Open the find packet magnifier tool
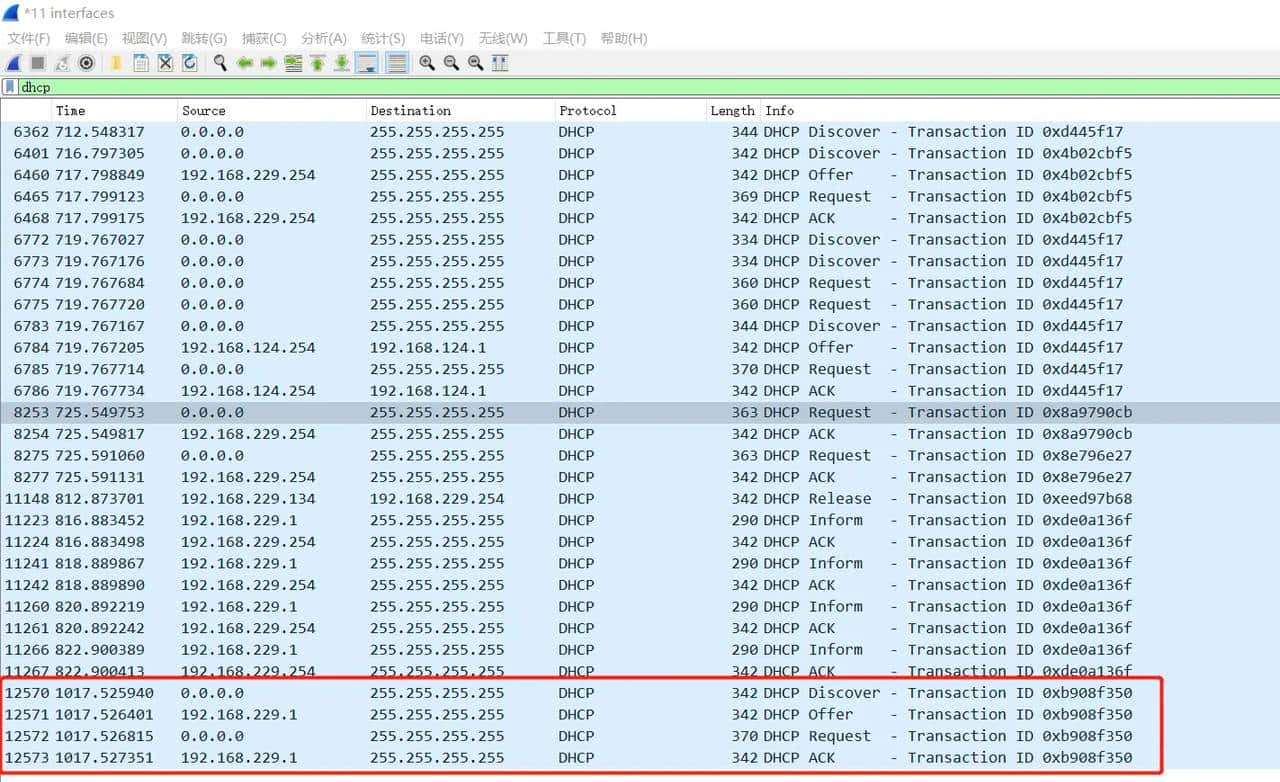Image resolution: width=1280 pixels, height=782 pixels. (x=218, y=63)
